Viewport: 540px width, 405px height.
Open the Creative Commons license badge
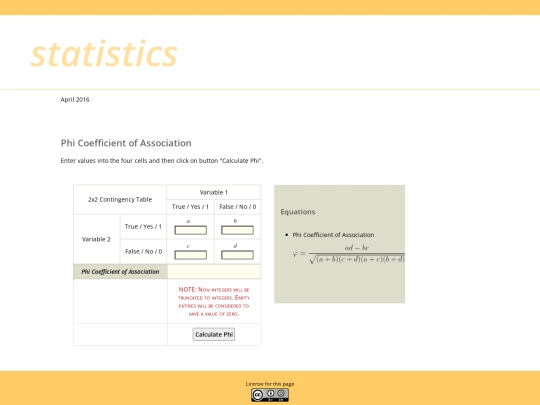(270, 395)
